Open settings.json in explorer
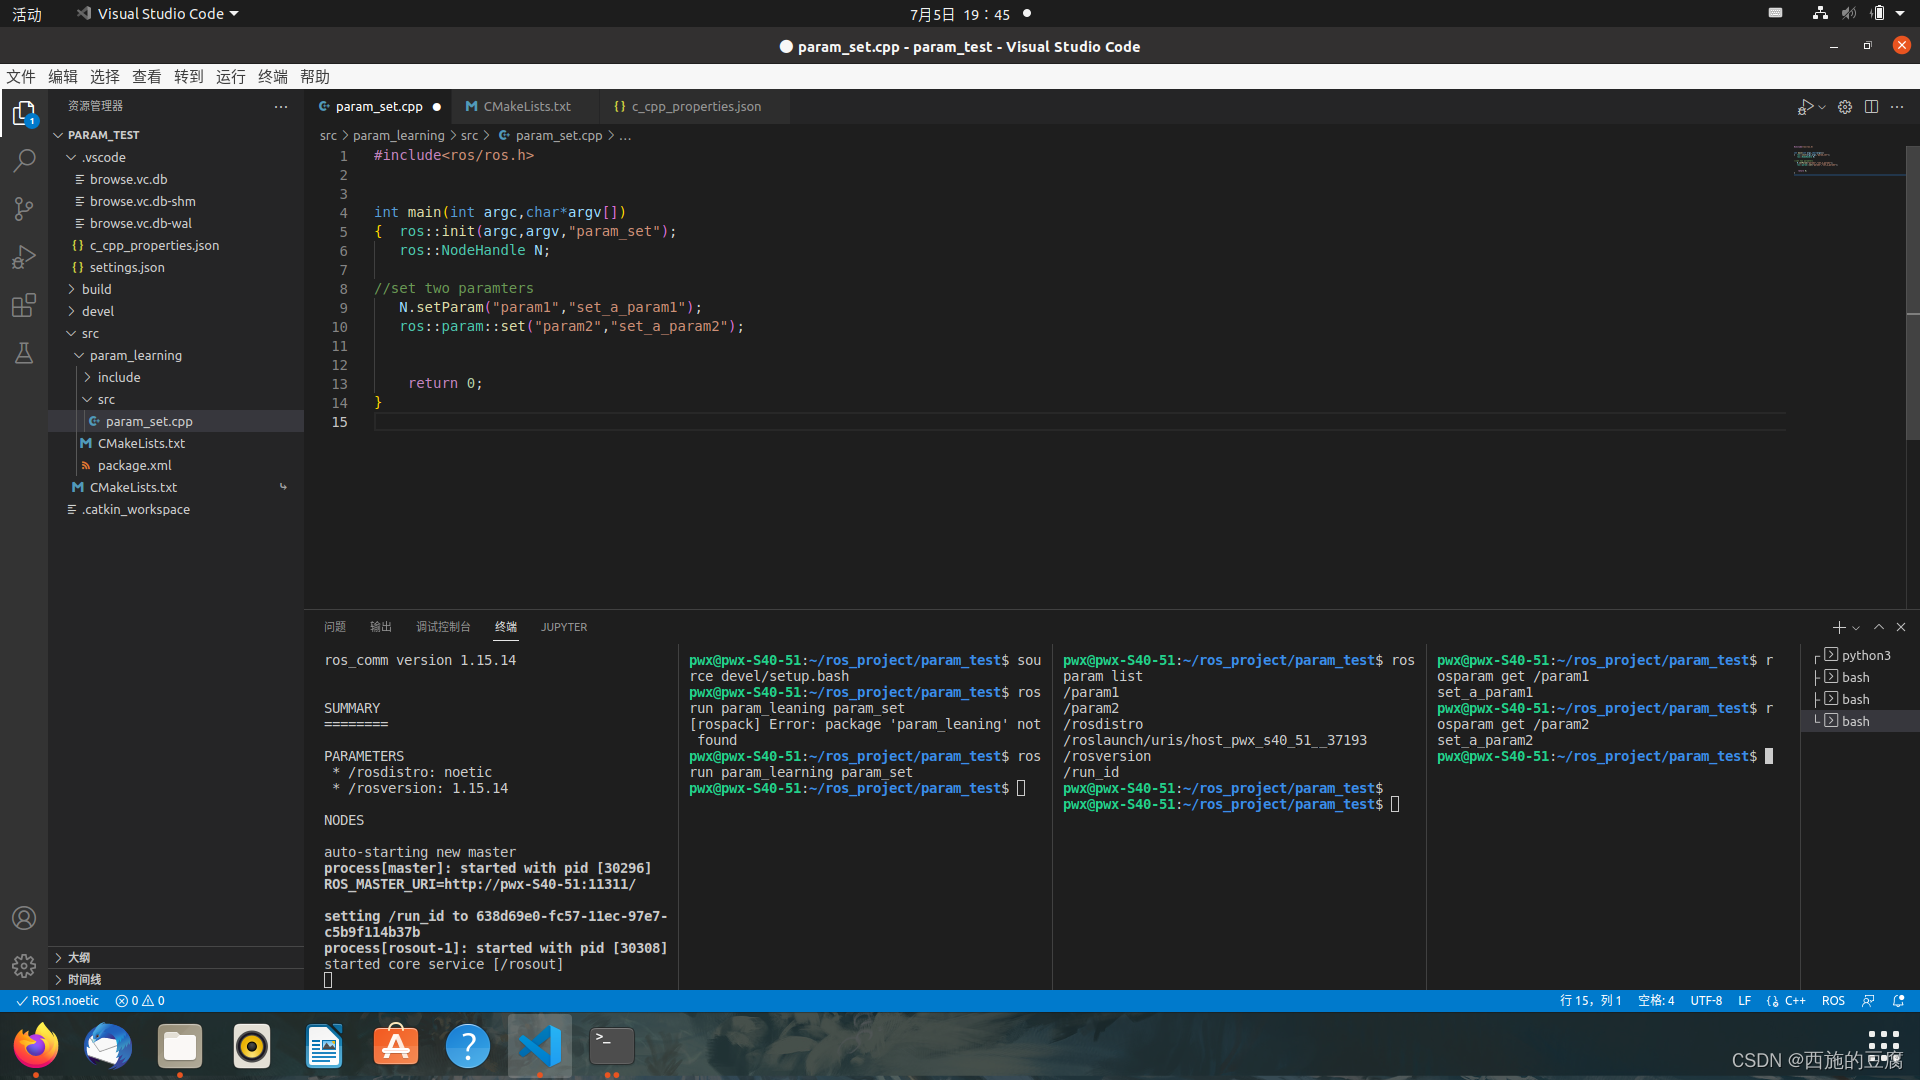 pyautogui.click(x=176, y=267)
